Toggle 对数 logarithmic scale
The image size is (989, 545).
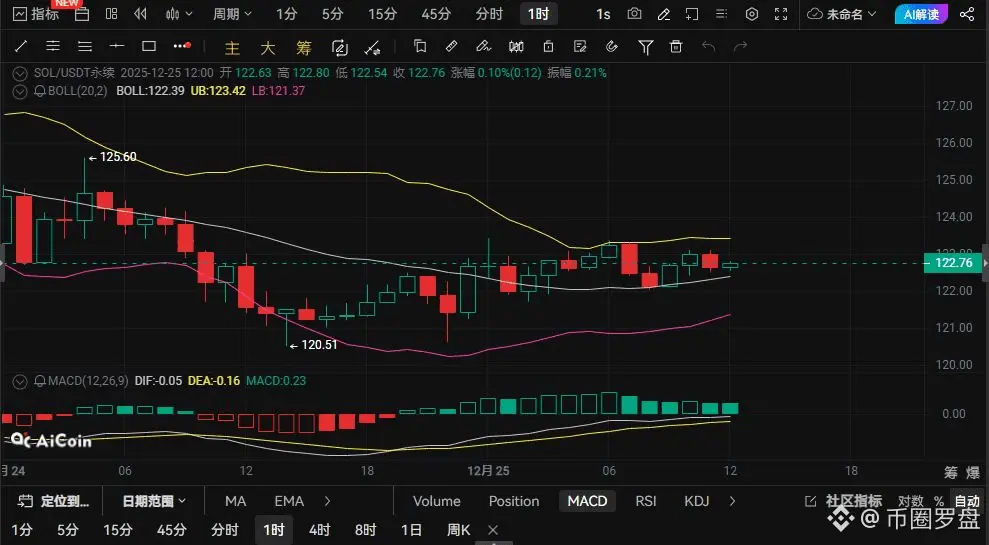point(911,501)
